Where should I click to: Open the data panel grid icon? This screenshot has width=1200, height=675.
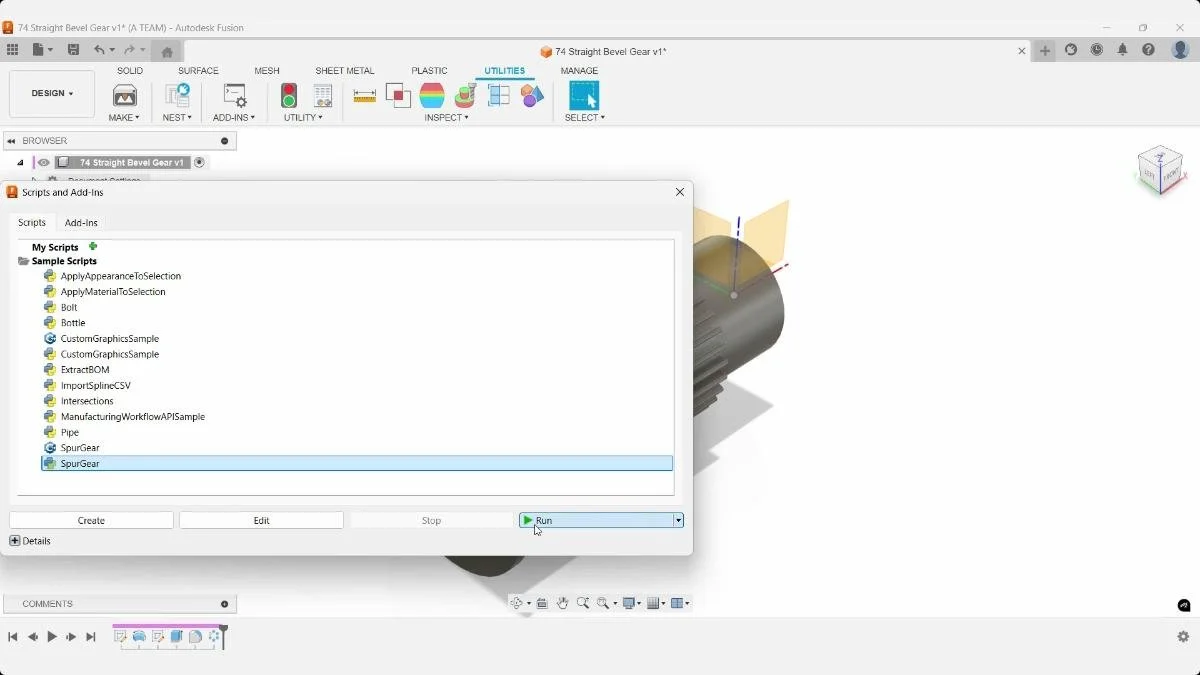click(12, 50)
